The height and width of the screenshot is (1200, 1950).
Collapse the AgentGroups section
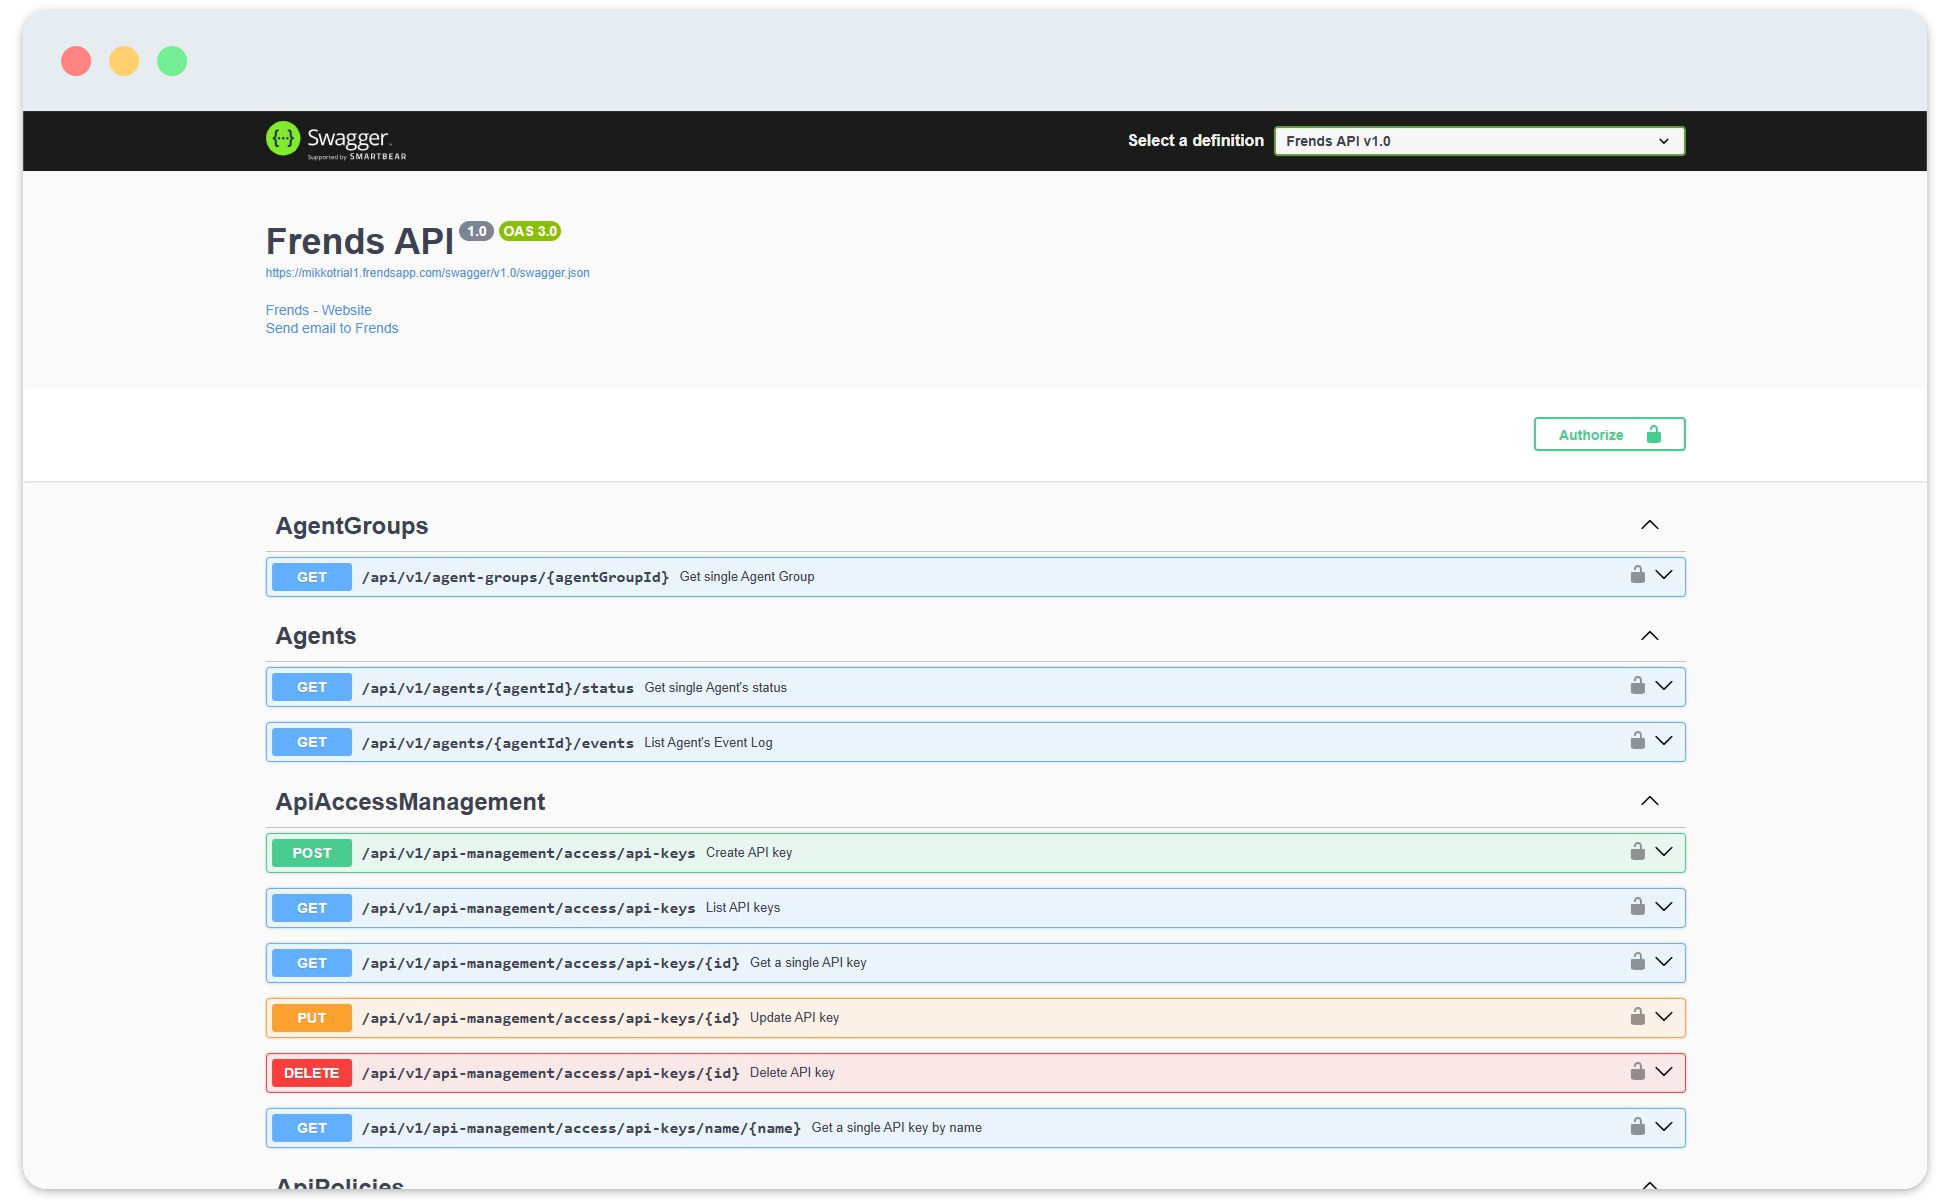tap(1650, 524)
